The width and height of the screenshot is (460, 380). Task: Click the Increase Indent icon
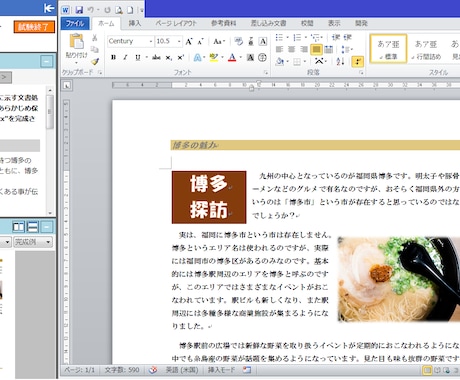347,37
